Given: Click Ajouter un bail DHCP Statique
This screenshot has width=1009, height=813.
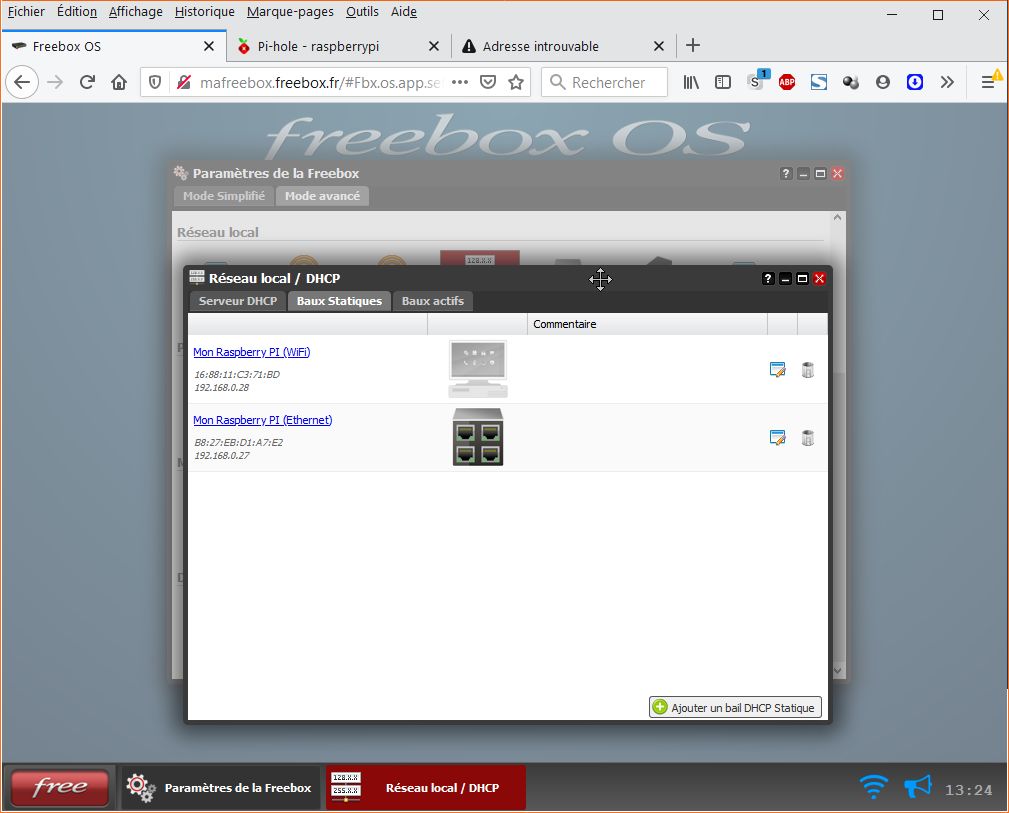Looking at the screenshot, I should pyautogui.click(x=735, y=707).
